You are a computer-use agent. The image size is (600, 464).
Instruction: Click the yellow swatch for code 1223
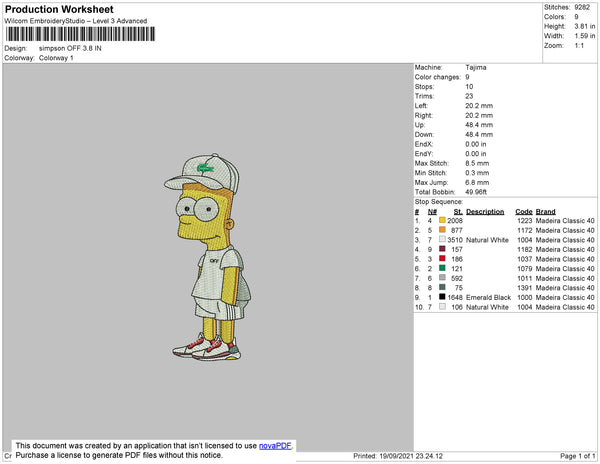coord(442,220)
